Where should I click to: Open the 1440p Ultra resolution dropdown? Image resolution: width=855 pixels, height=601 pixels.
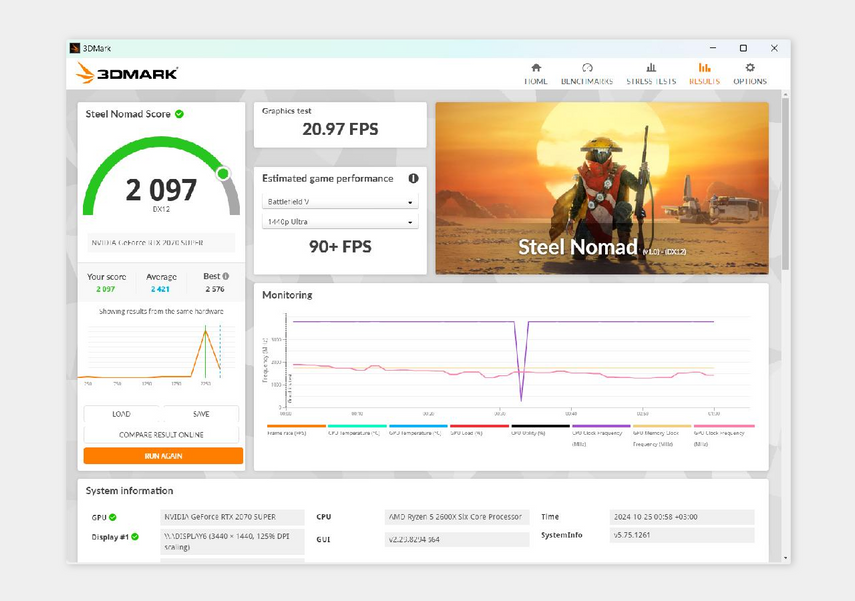pyautogui.click(x=340, y=221)
